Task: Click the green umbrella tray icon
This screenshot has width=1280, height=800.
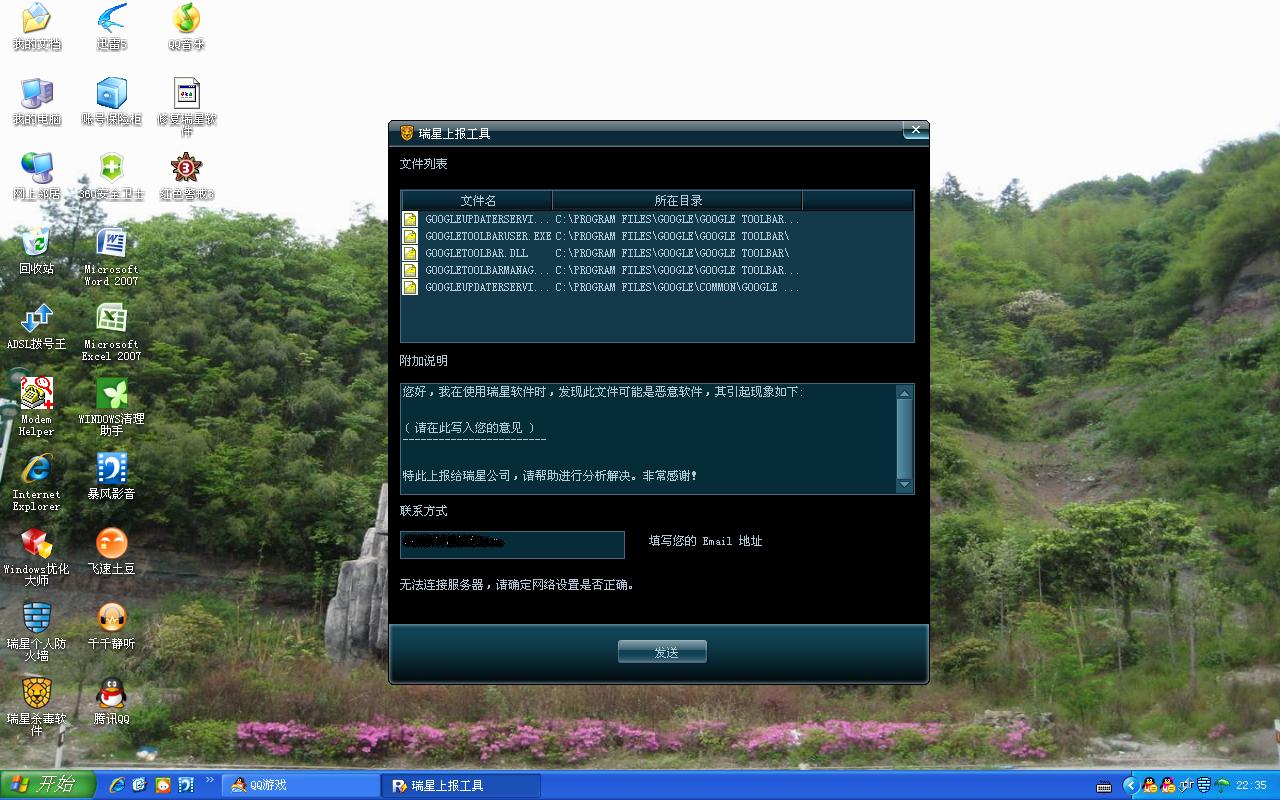Action: point(1222,785)
